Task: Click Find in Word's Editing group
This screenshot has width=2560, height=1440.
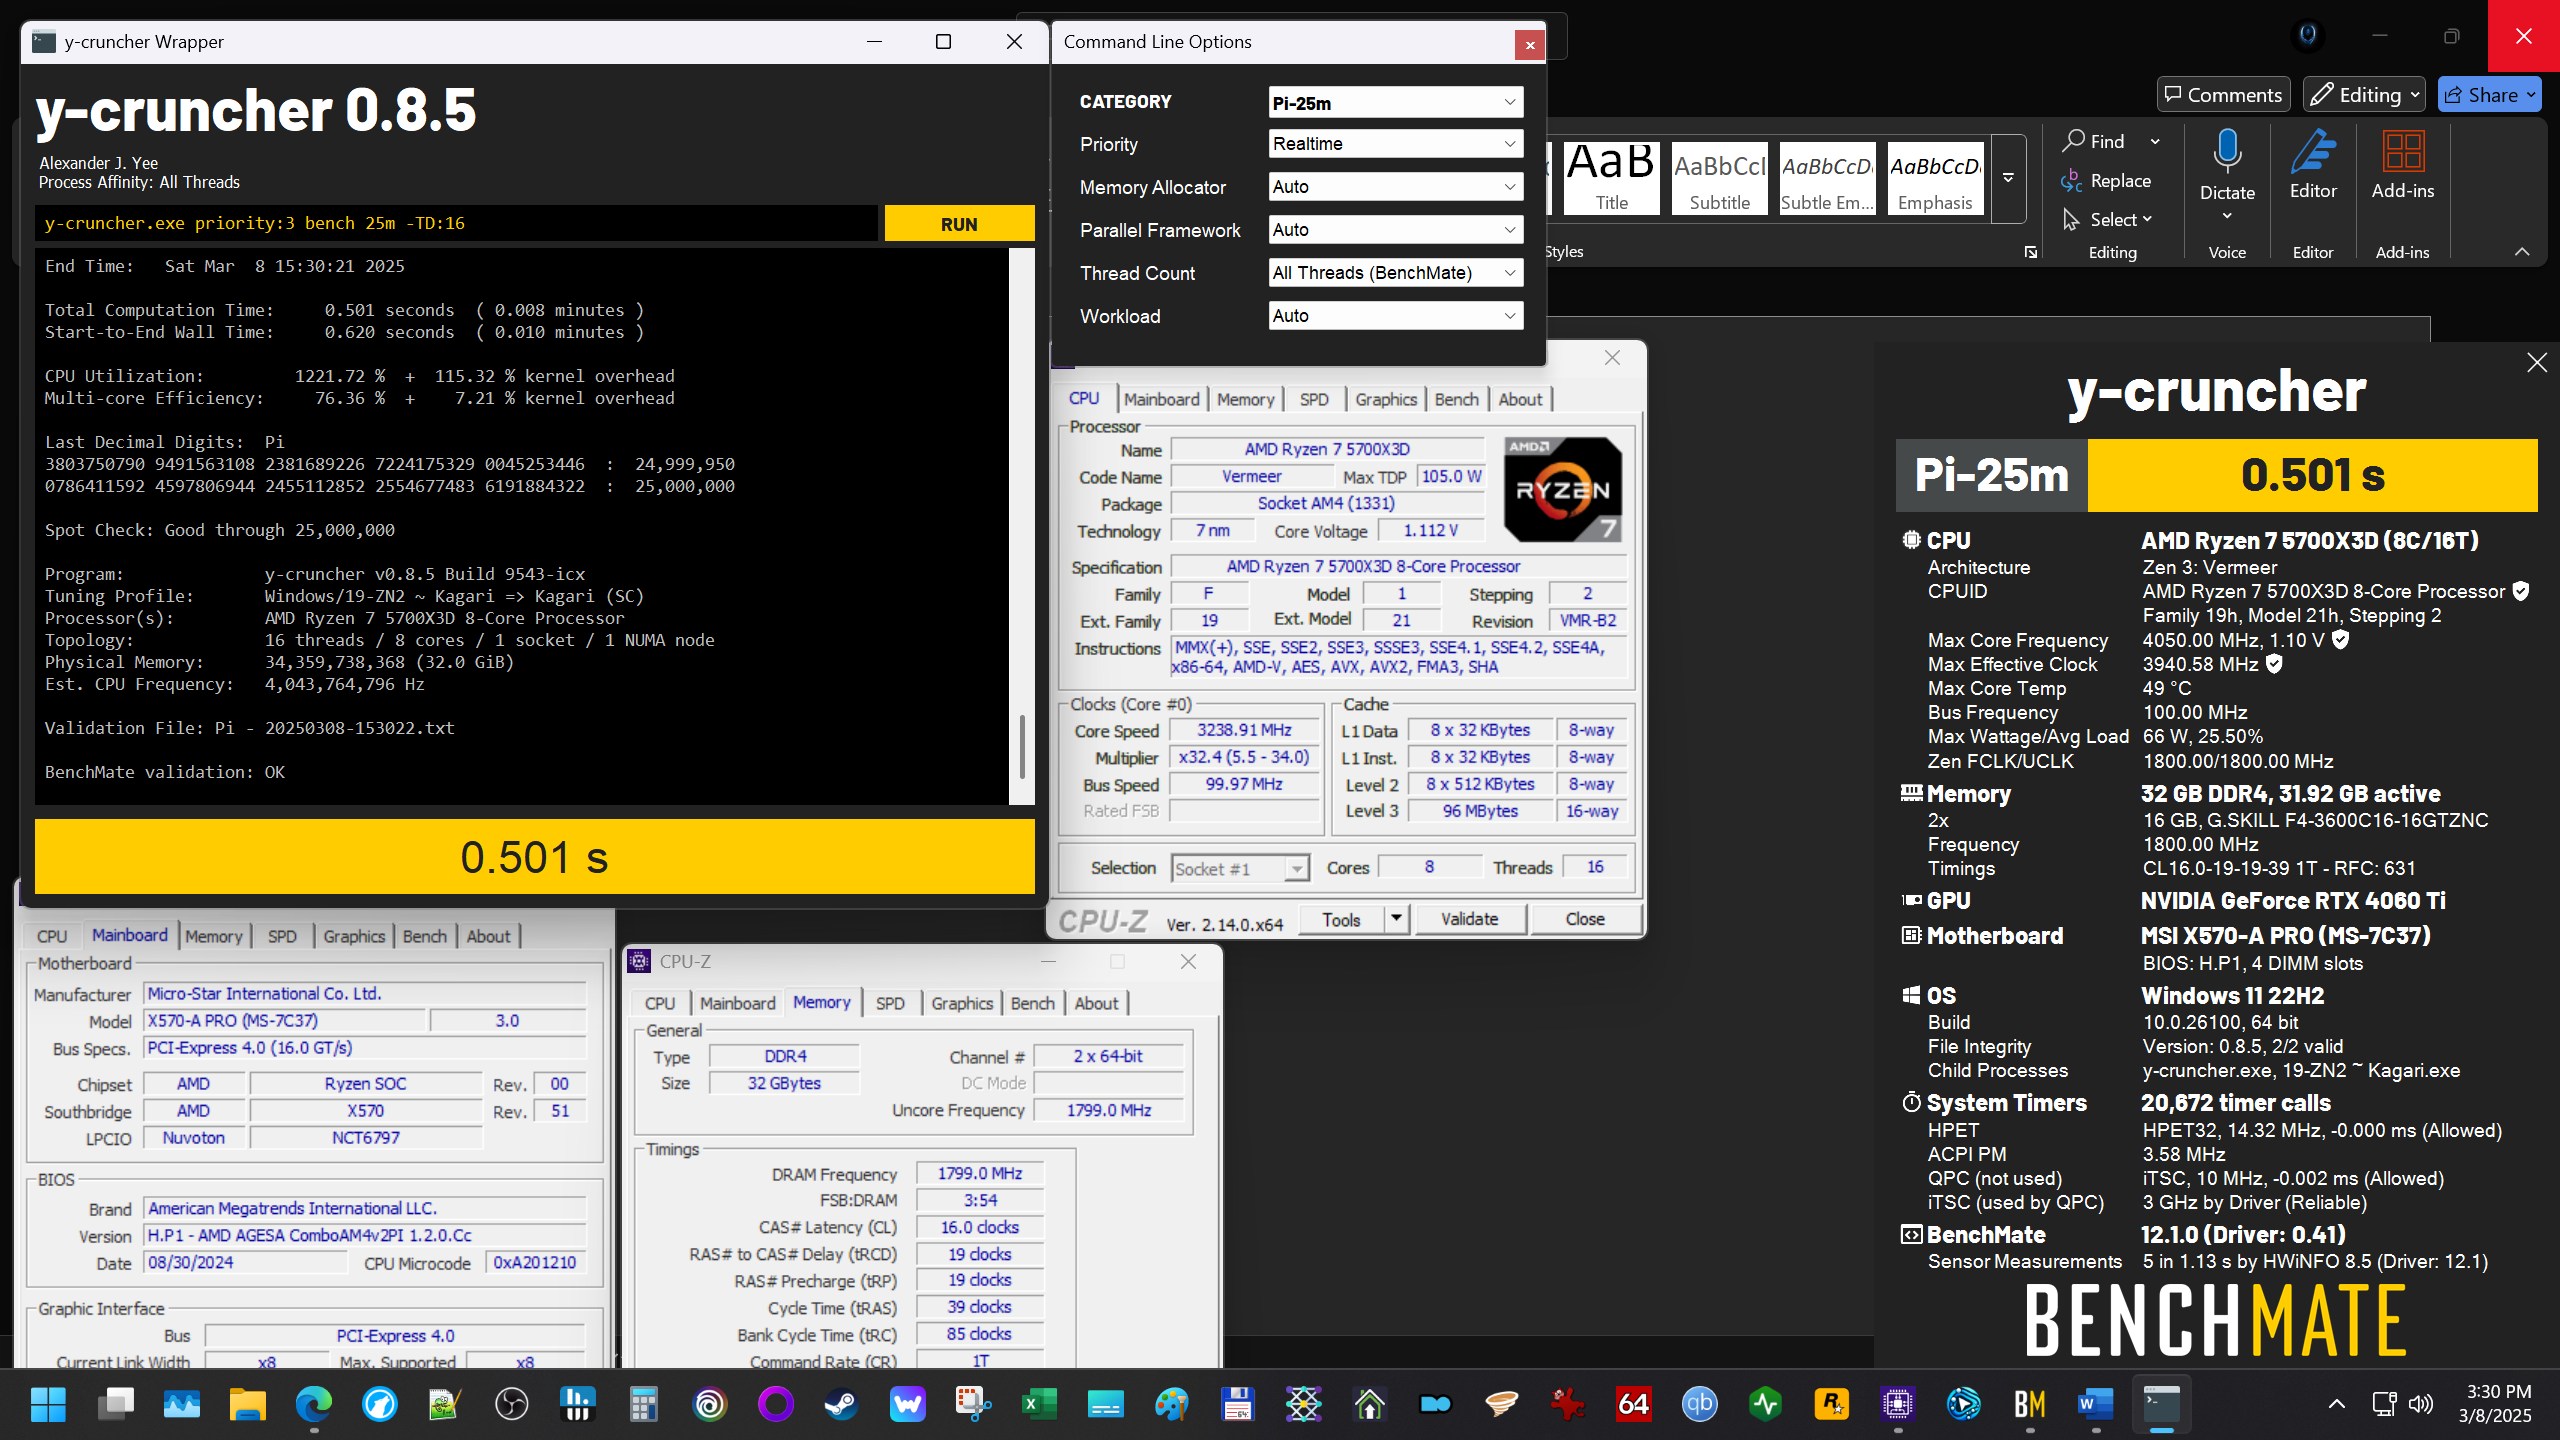Action: (2095, 142)
